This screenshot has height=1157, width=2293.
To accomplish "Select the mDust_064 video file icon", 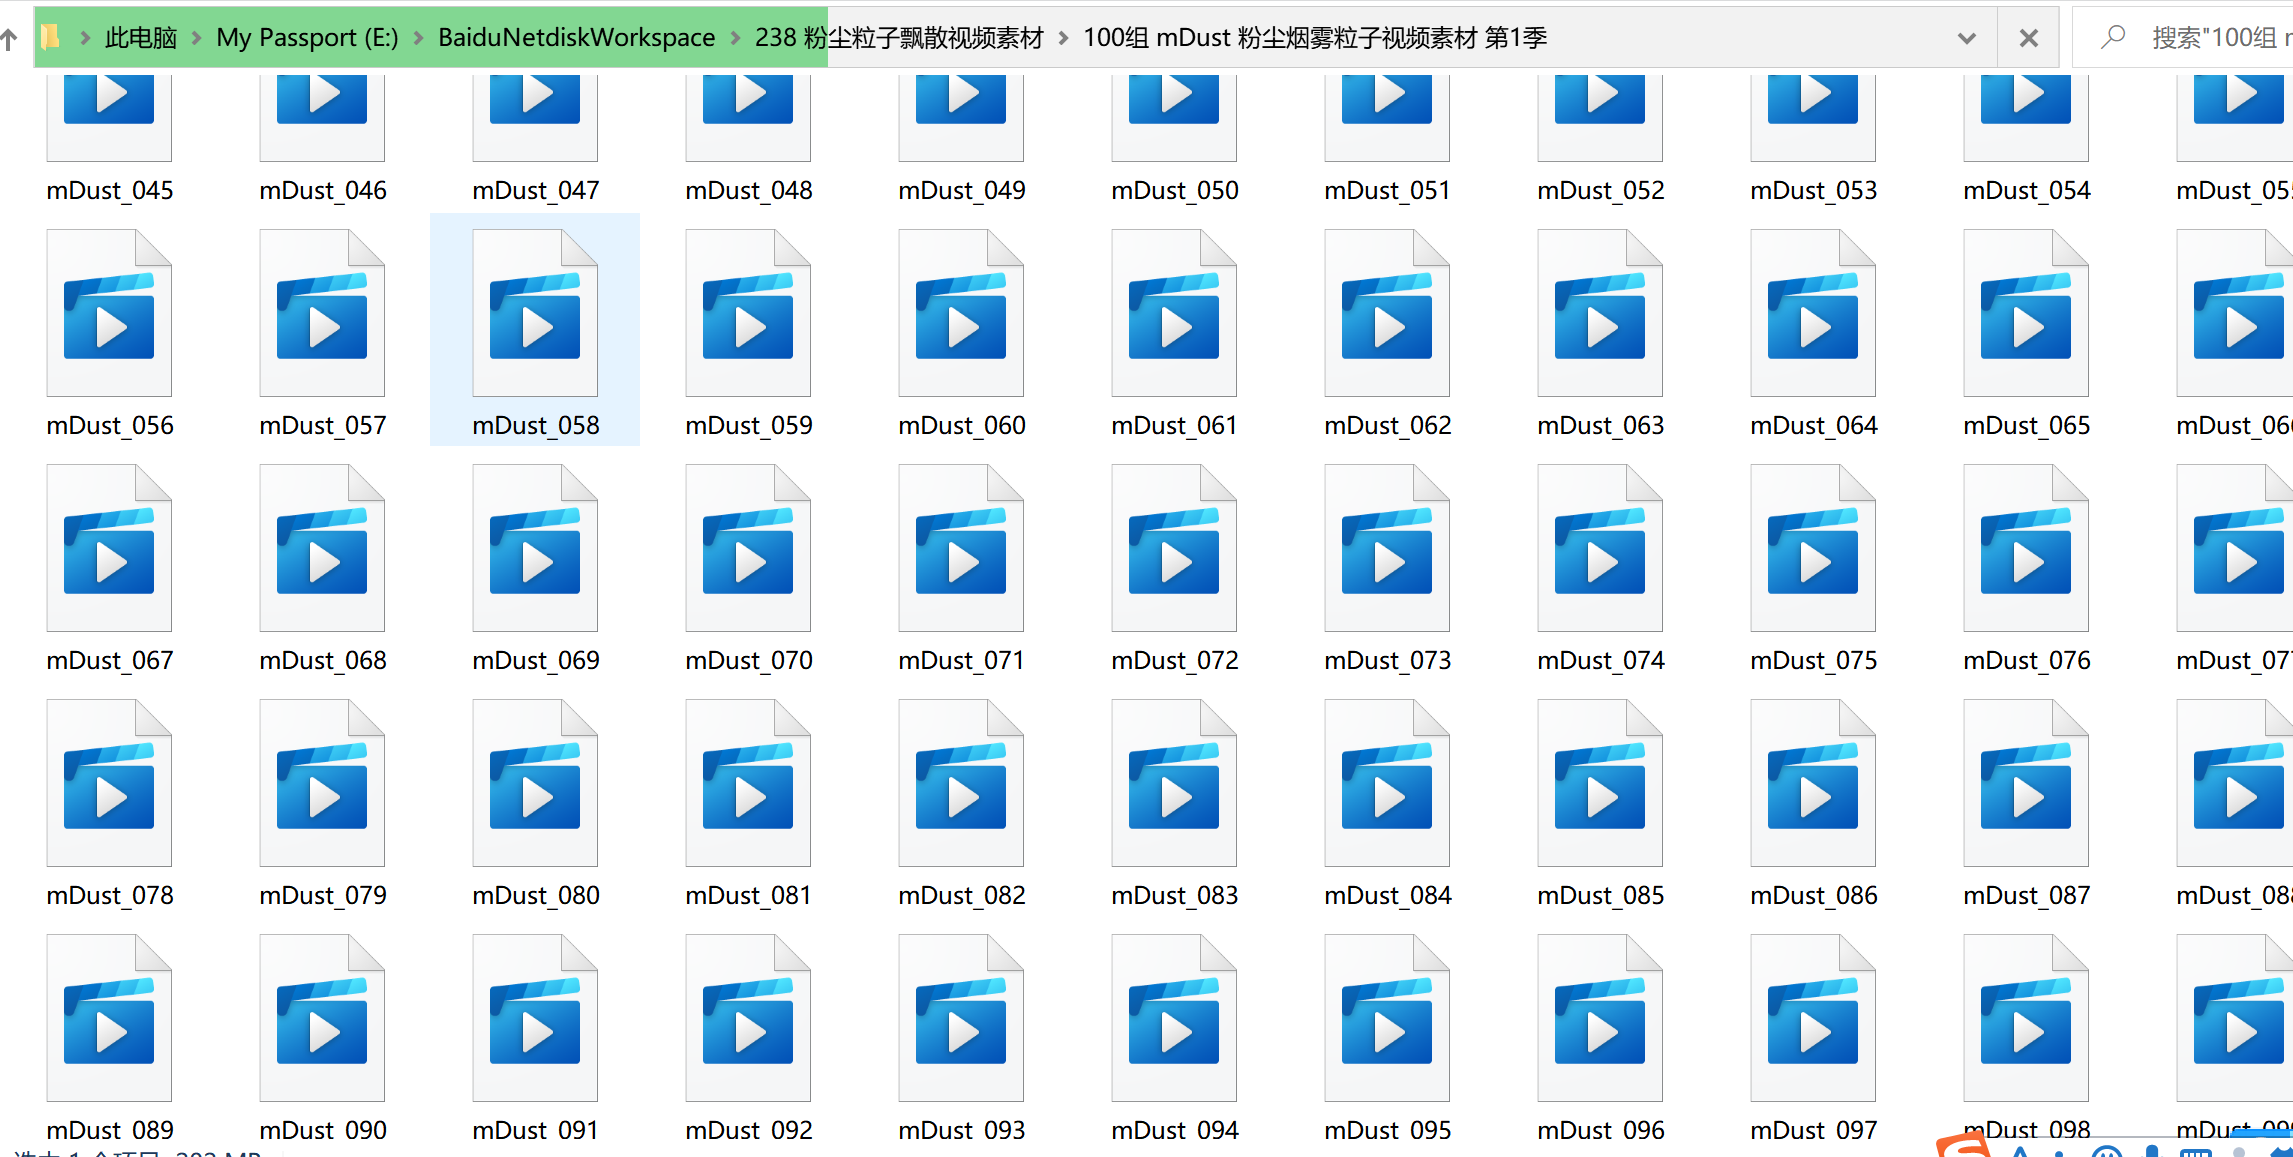I will tap(1813, 313).
